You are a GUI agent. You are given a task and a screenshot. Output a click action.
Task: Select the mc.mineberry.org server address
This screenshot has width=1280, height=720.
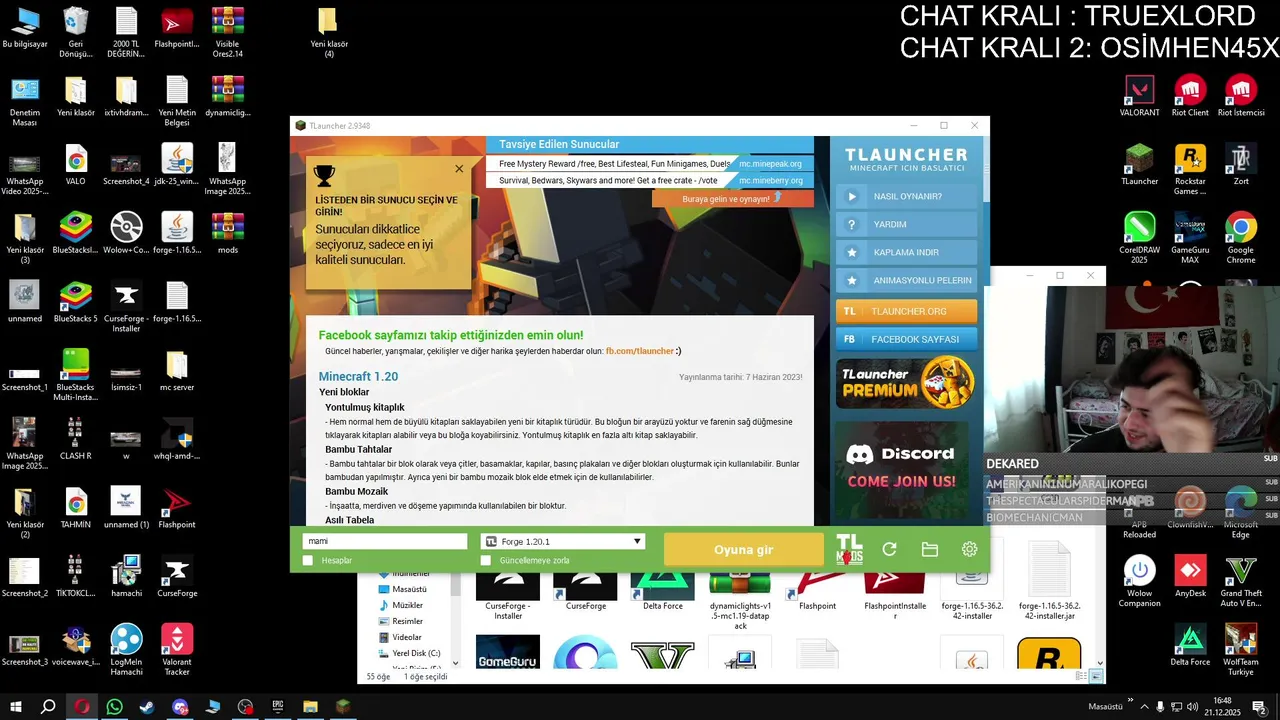click(770, 181)
